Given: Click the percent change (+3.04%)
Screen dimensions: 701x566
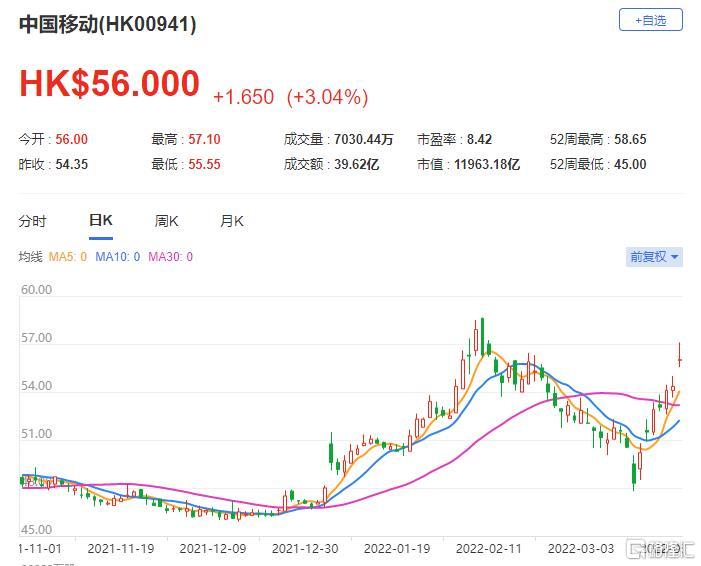Looking at the screenshot, I should pos(327,97).
